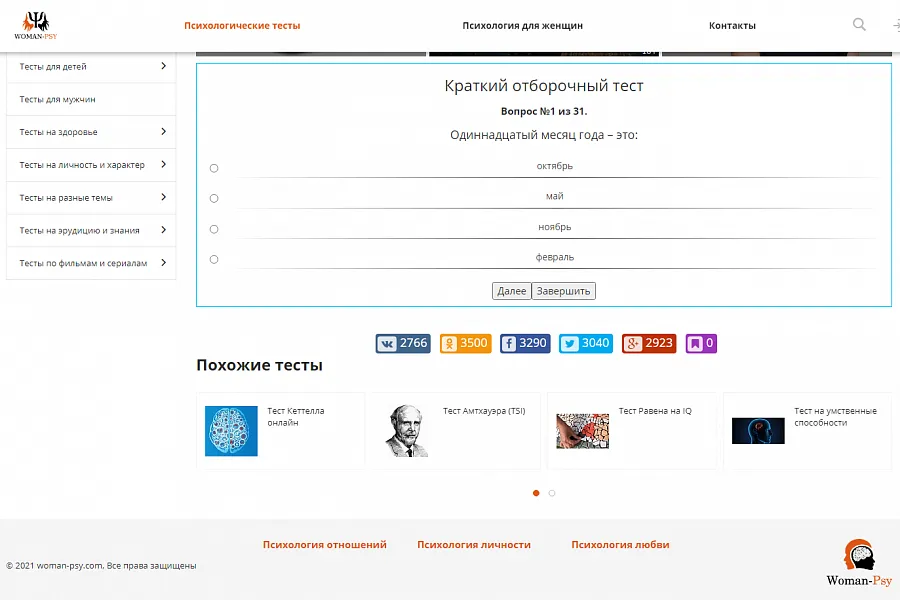The width and height of the screenshot is (900, 600).
Task: Open Психологические тесты menu item
Action: click(x=242, y=25)
